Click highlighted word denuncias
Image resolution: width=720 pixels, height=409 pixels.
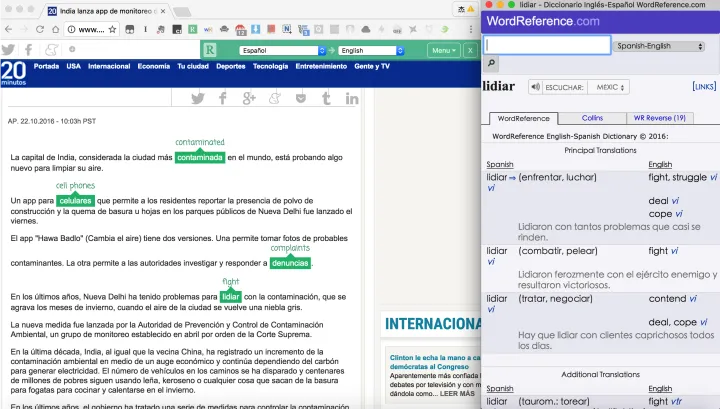(x=290, y=263)
